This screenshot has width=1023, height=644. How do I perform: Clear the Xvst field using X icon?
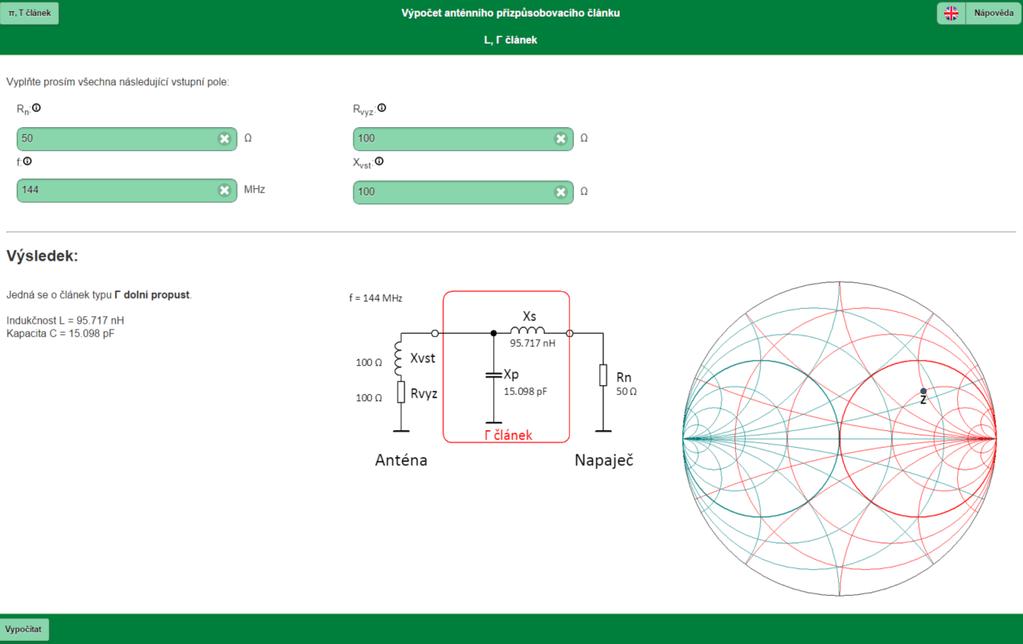coord(560,192)
